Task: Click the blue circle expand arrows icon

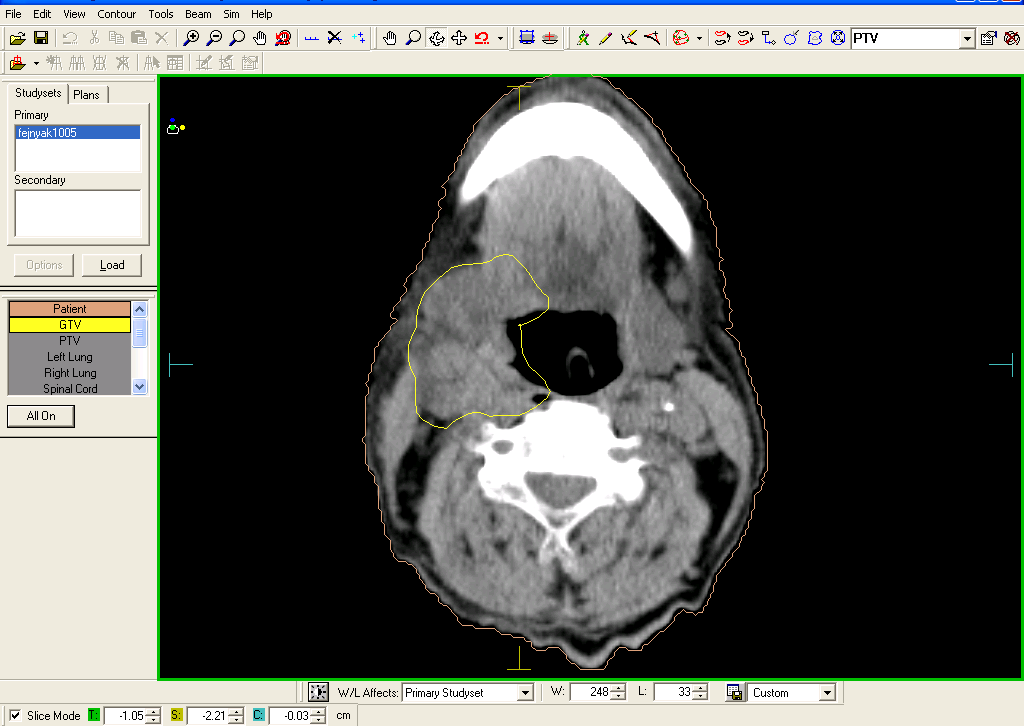Action: pyautogui.click(x=838, y=38)
